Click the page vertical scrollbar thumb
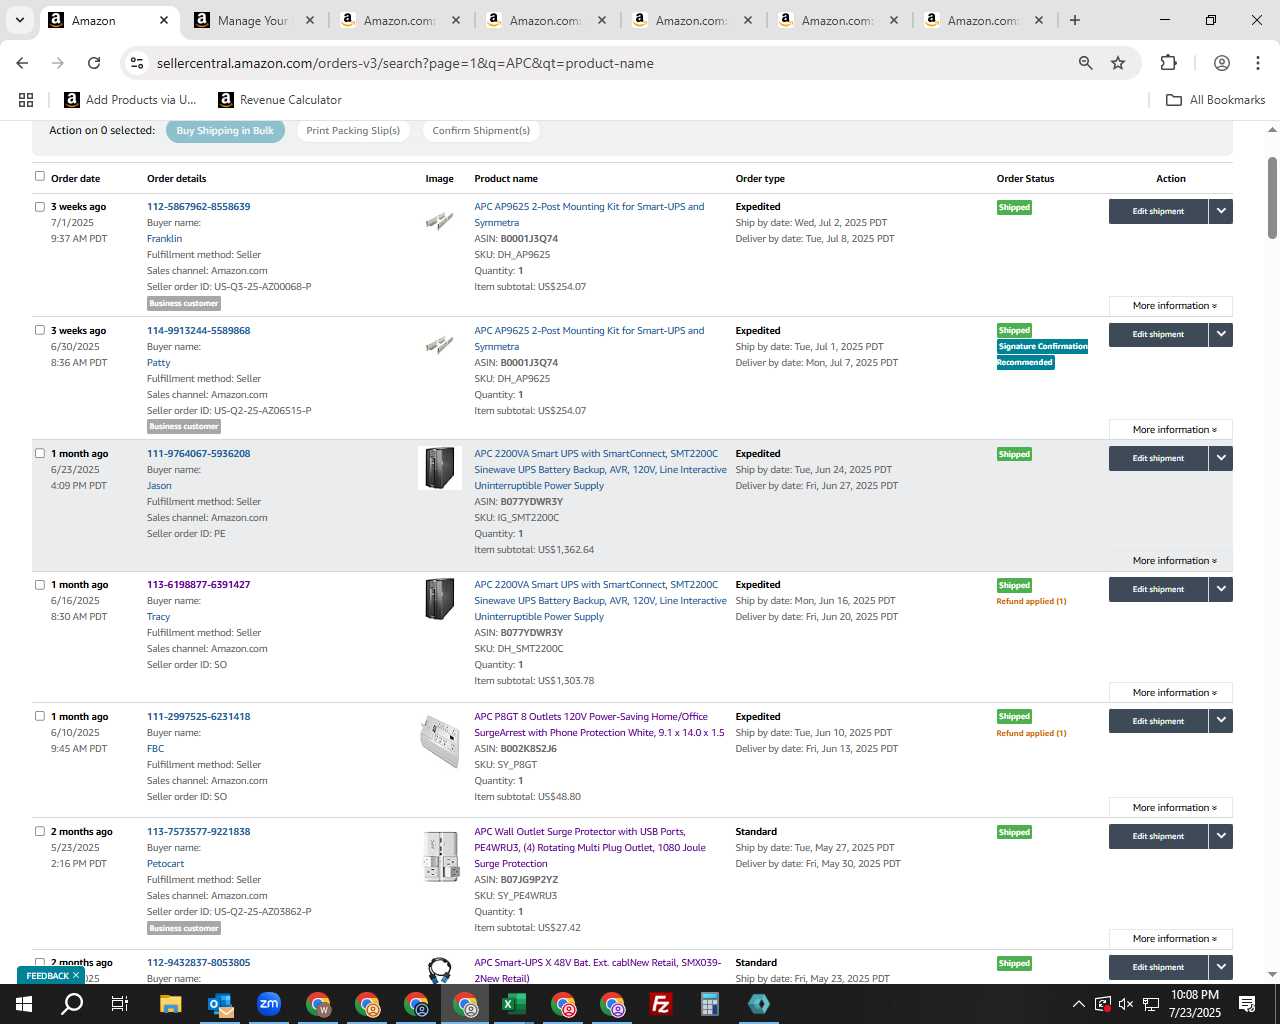The width and height of the screenshot is (1280, 1024). [1272, 197]
